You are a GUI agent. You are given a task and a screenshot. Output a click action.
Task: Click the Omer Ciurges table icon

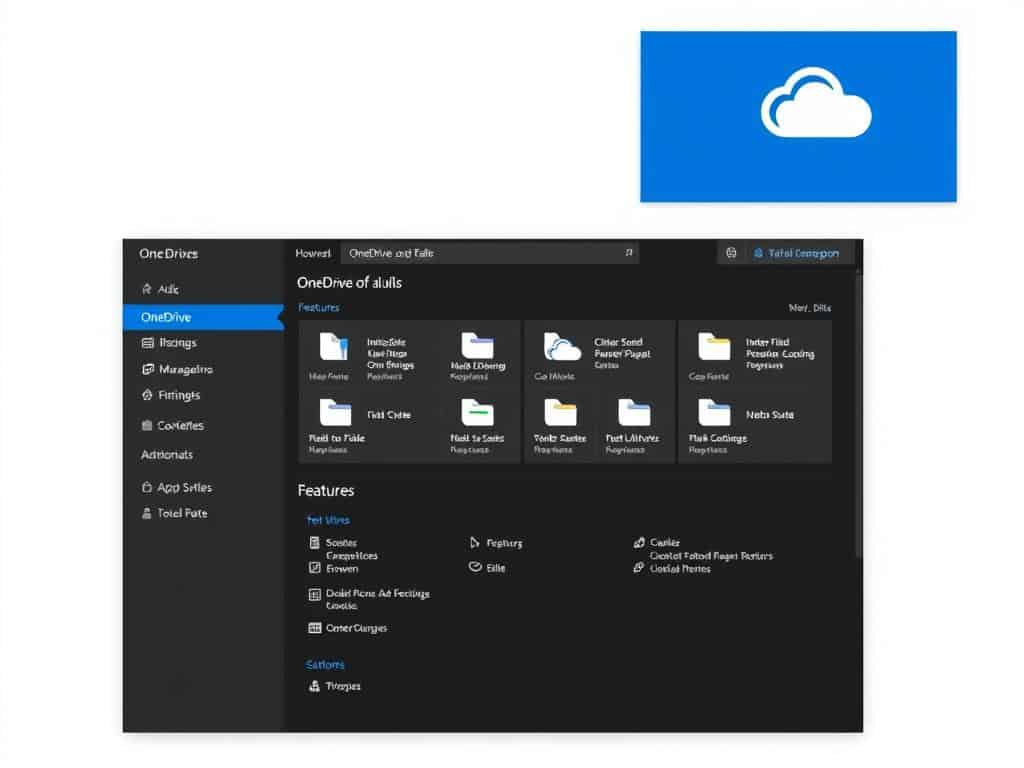coord(314,628)
